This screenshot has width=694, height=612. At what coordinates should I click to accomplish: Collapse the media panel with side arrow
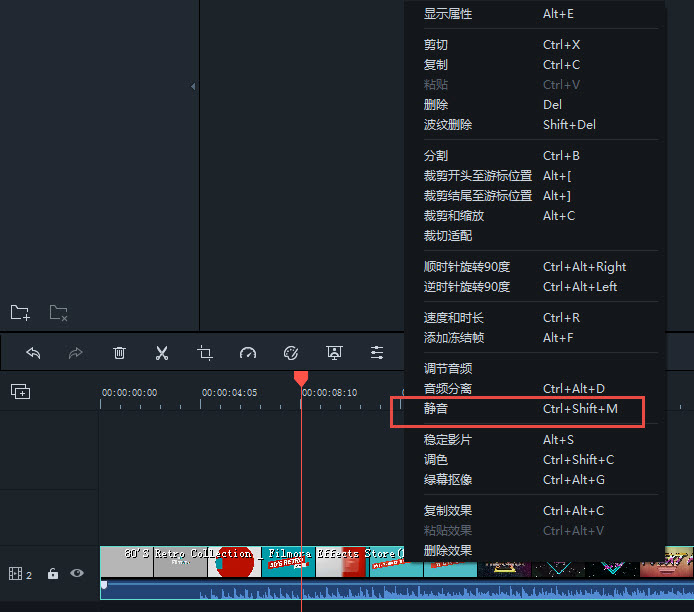(193, 87)
